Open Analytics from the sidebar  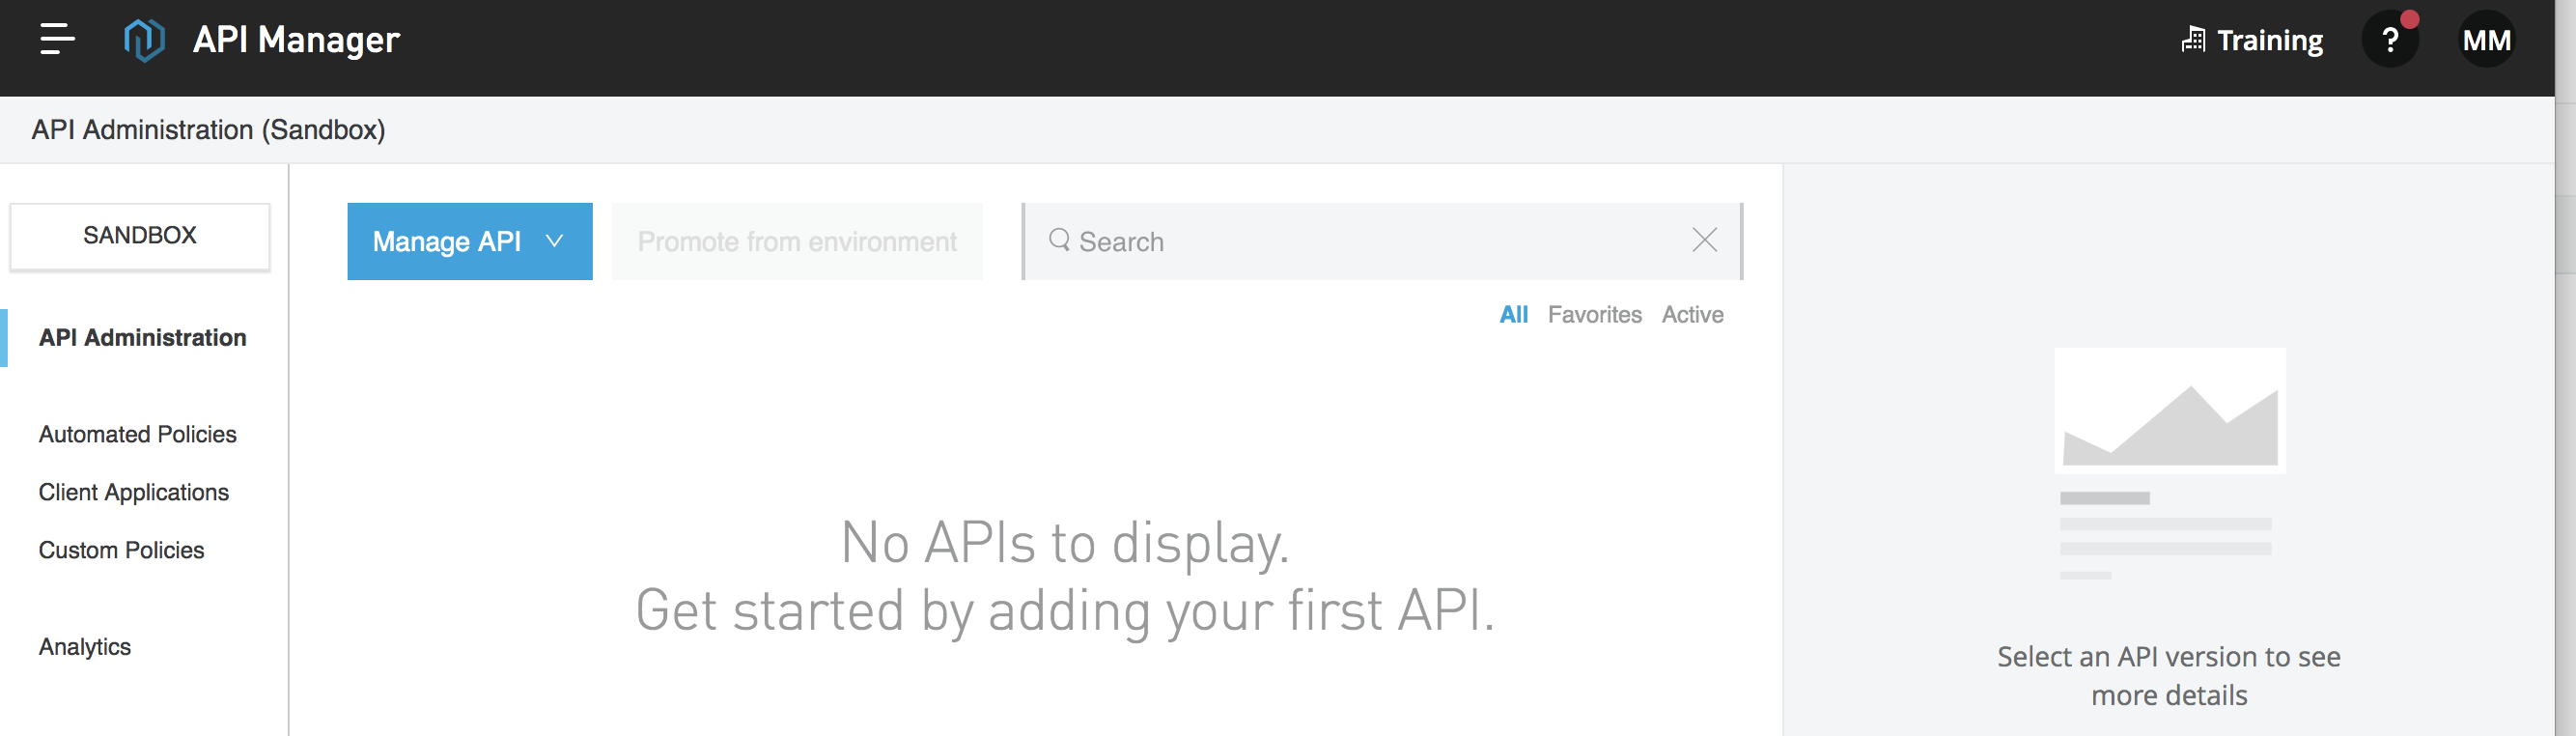coord(85,647)
